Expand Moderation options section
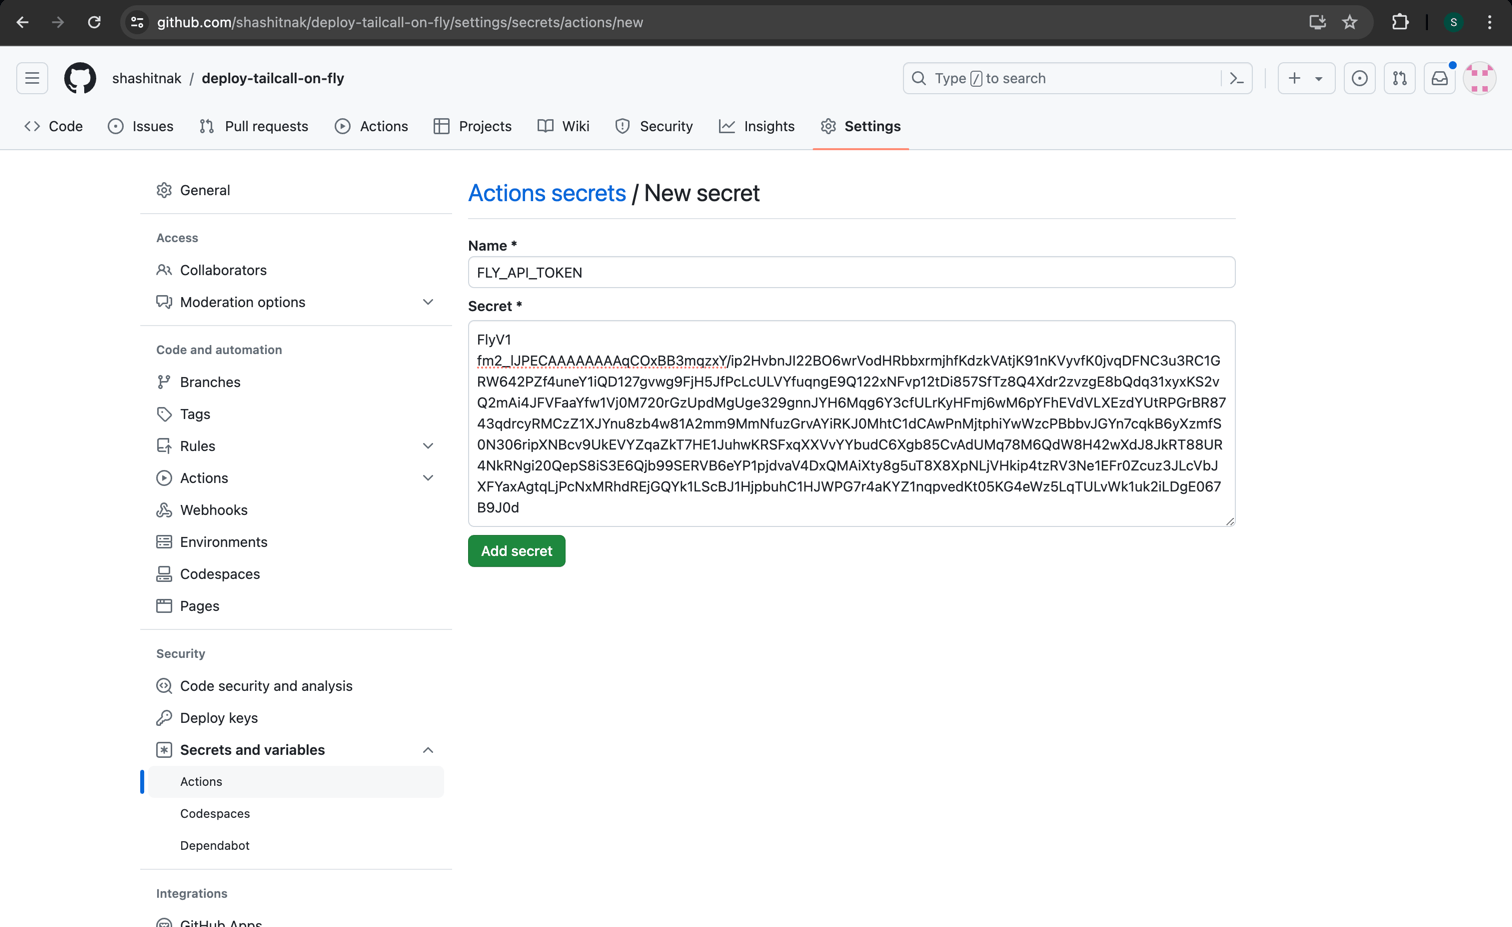This screenshot has height=927, width=1512. pyautogui.click(x=427, y=302)
